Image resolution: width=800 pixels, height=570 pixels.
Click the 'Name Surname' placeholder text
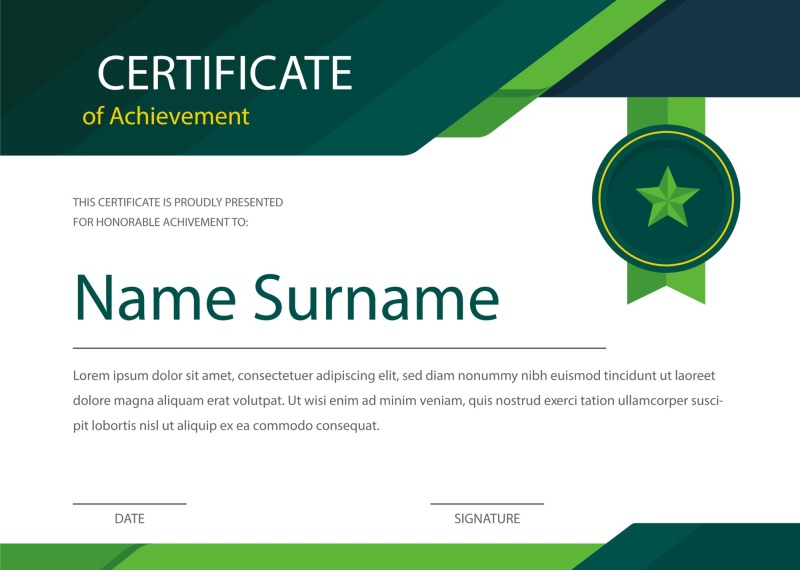point(287,298)
